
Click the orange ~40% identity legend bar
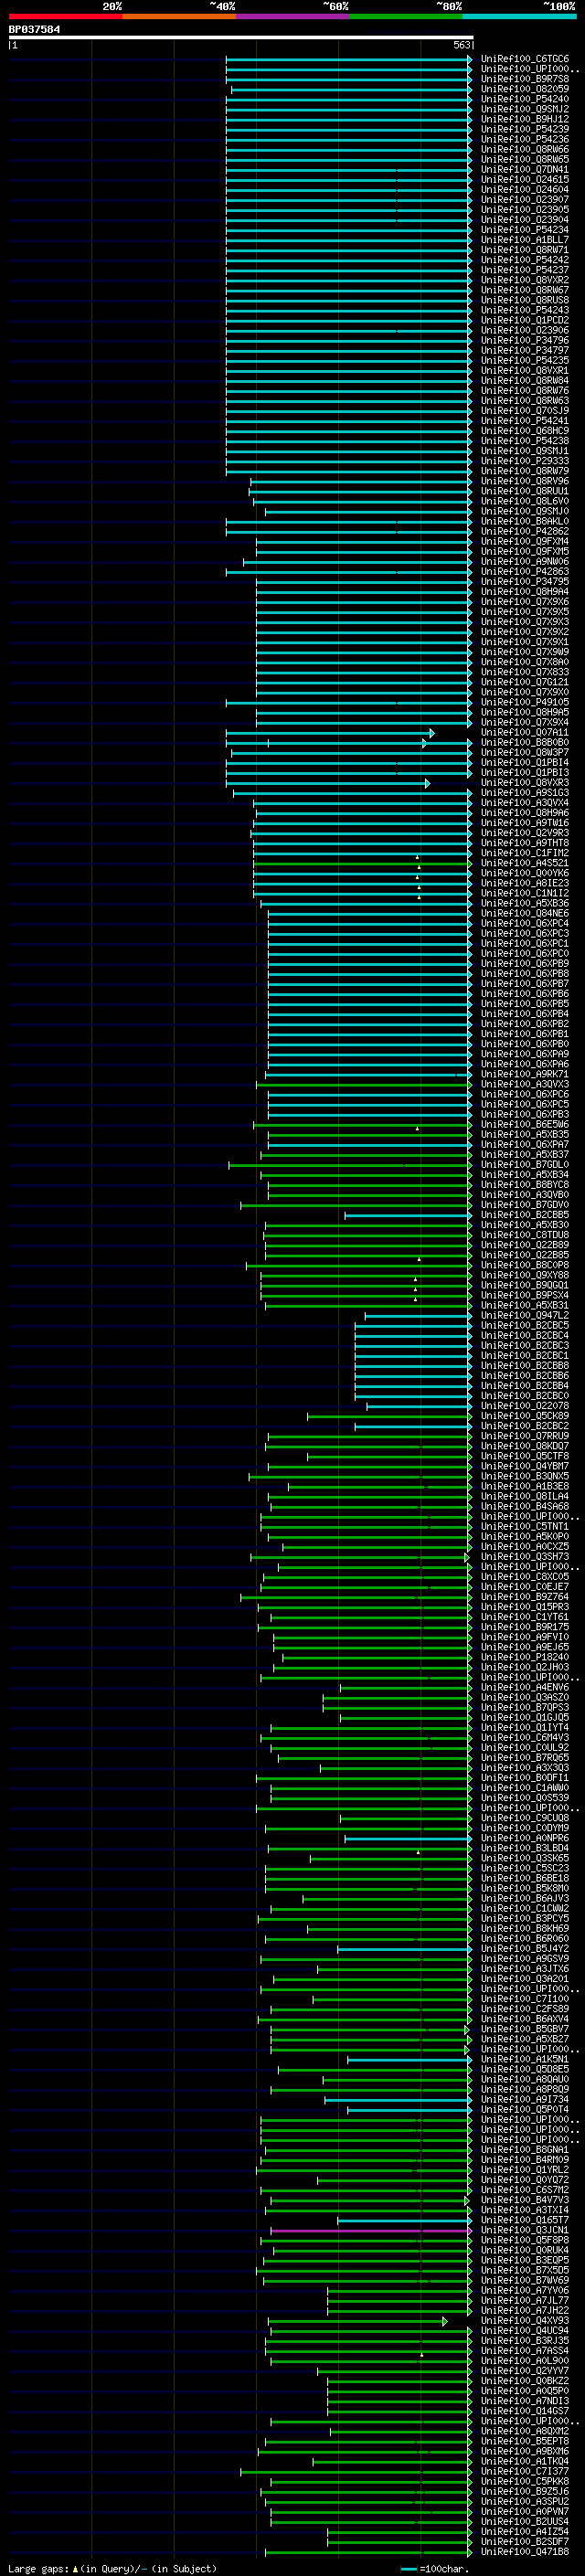pos(179,16)
